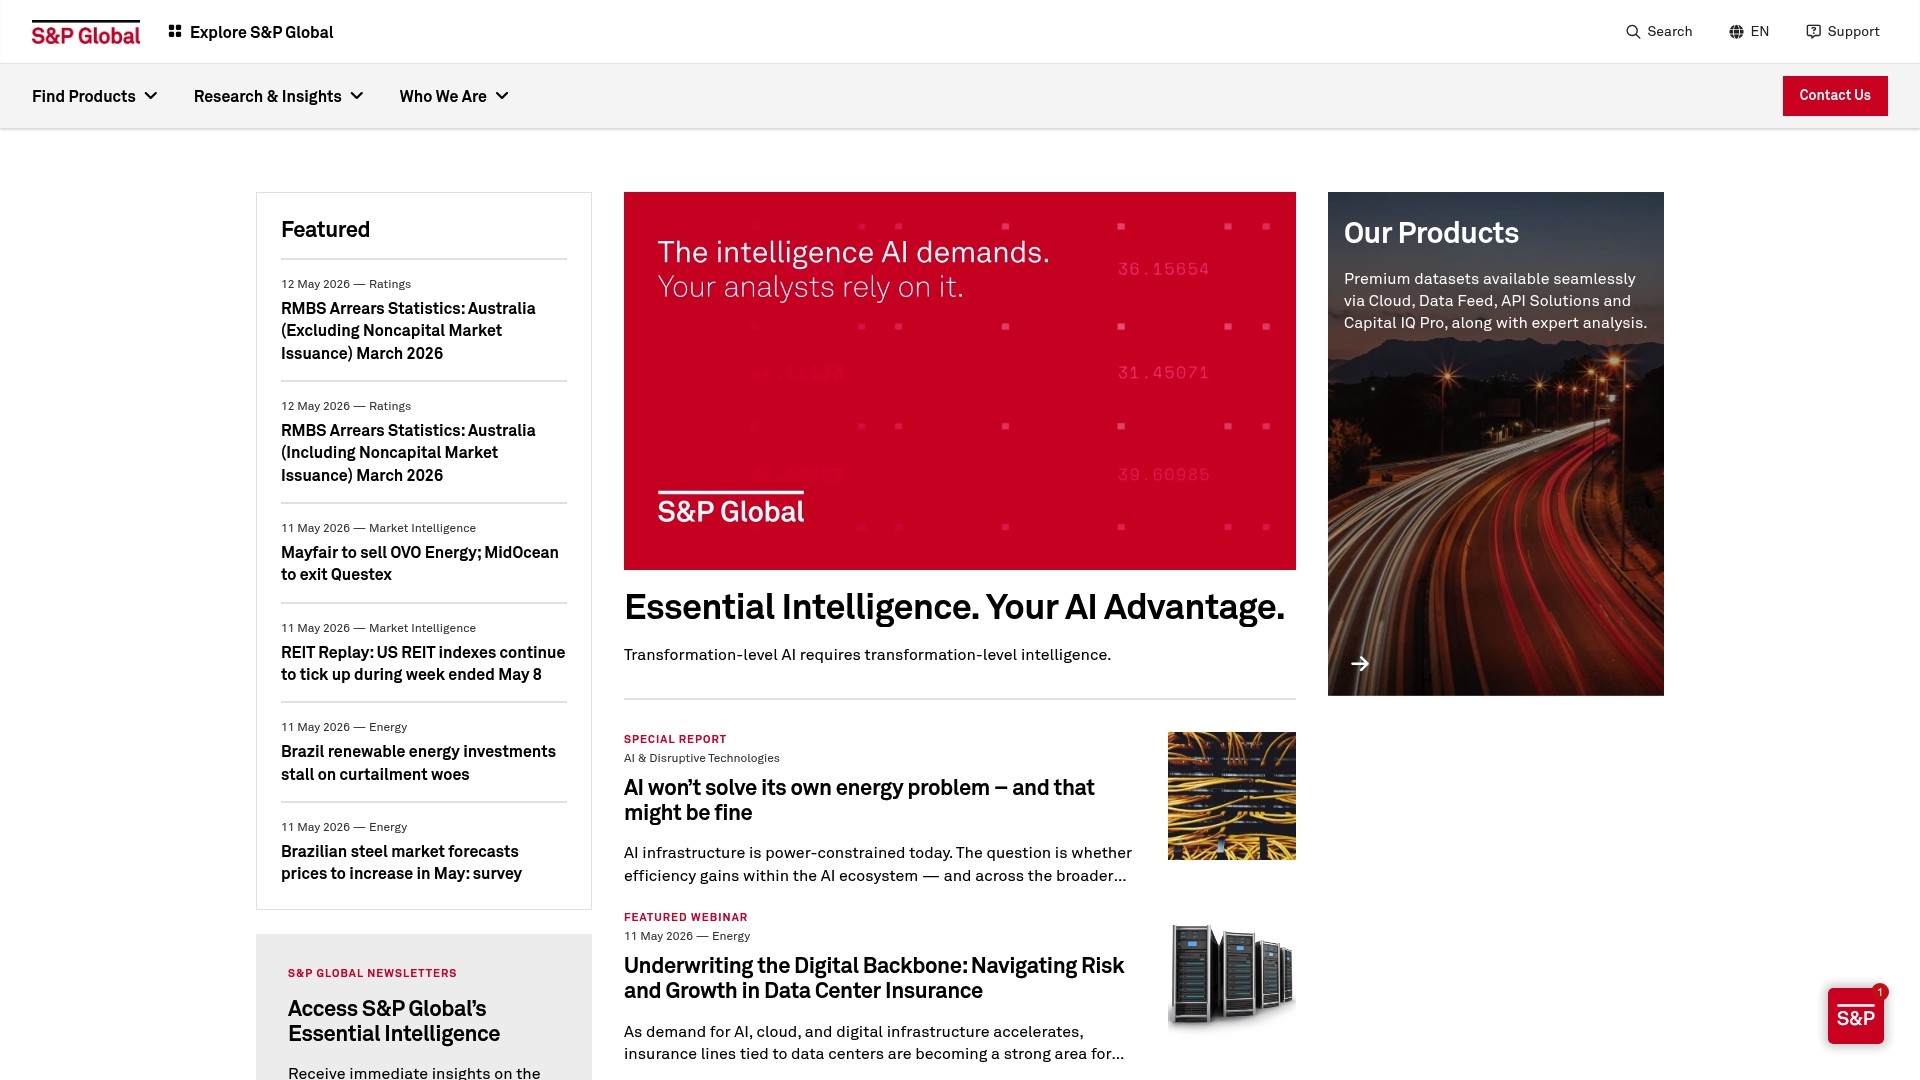Click the Contact Us button
This screenshot has width=1920, height=1080.
point(1835,96)
